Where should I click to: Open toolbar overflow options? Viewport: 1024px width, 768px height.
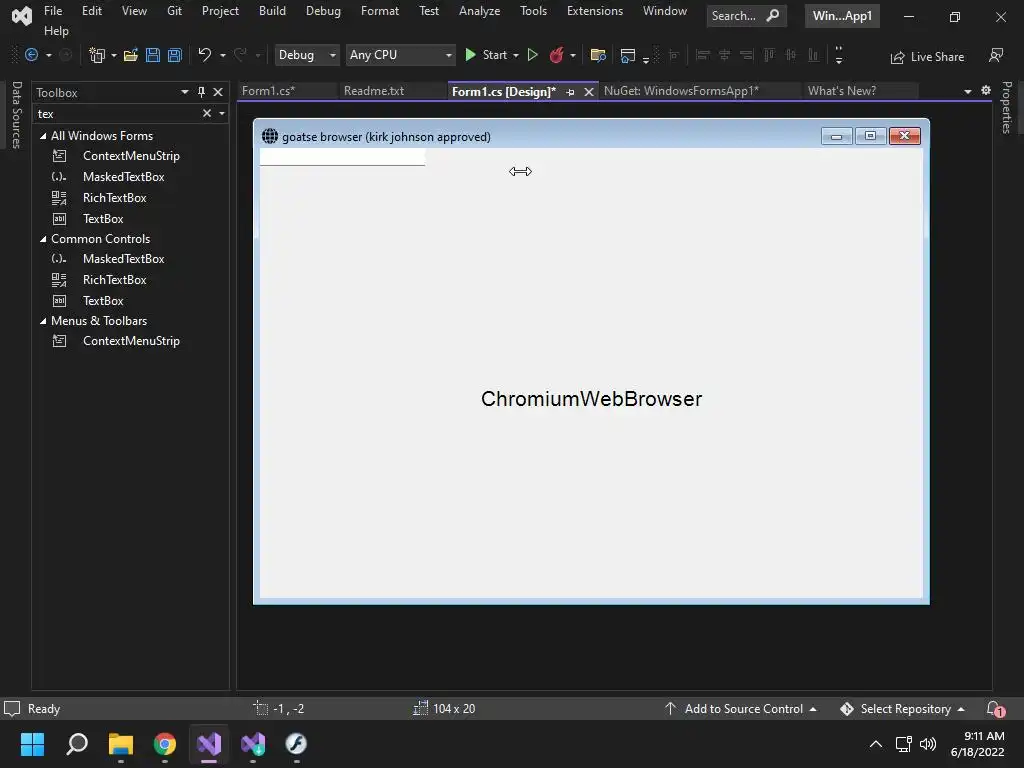839,56
